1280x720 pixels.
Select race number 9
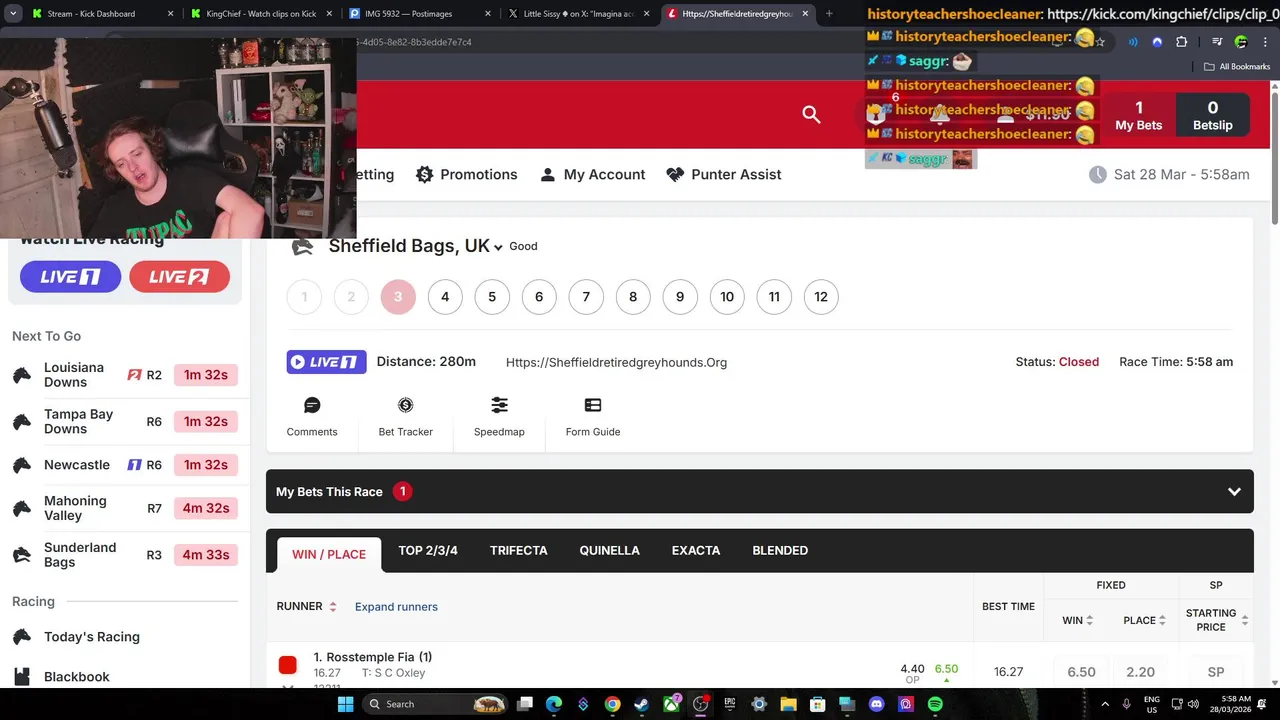680,297
